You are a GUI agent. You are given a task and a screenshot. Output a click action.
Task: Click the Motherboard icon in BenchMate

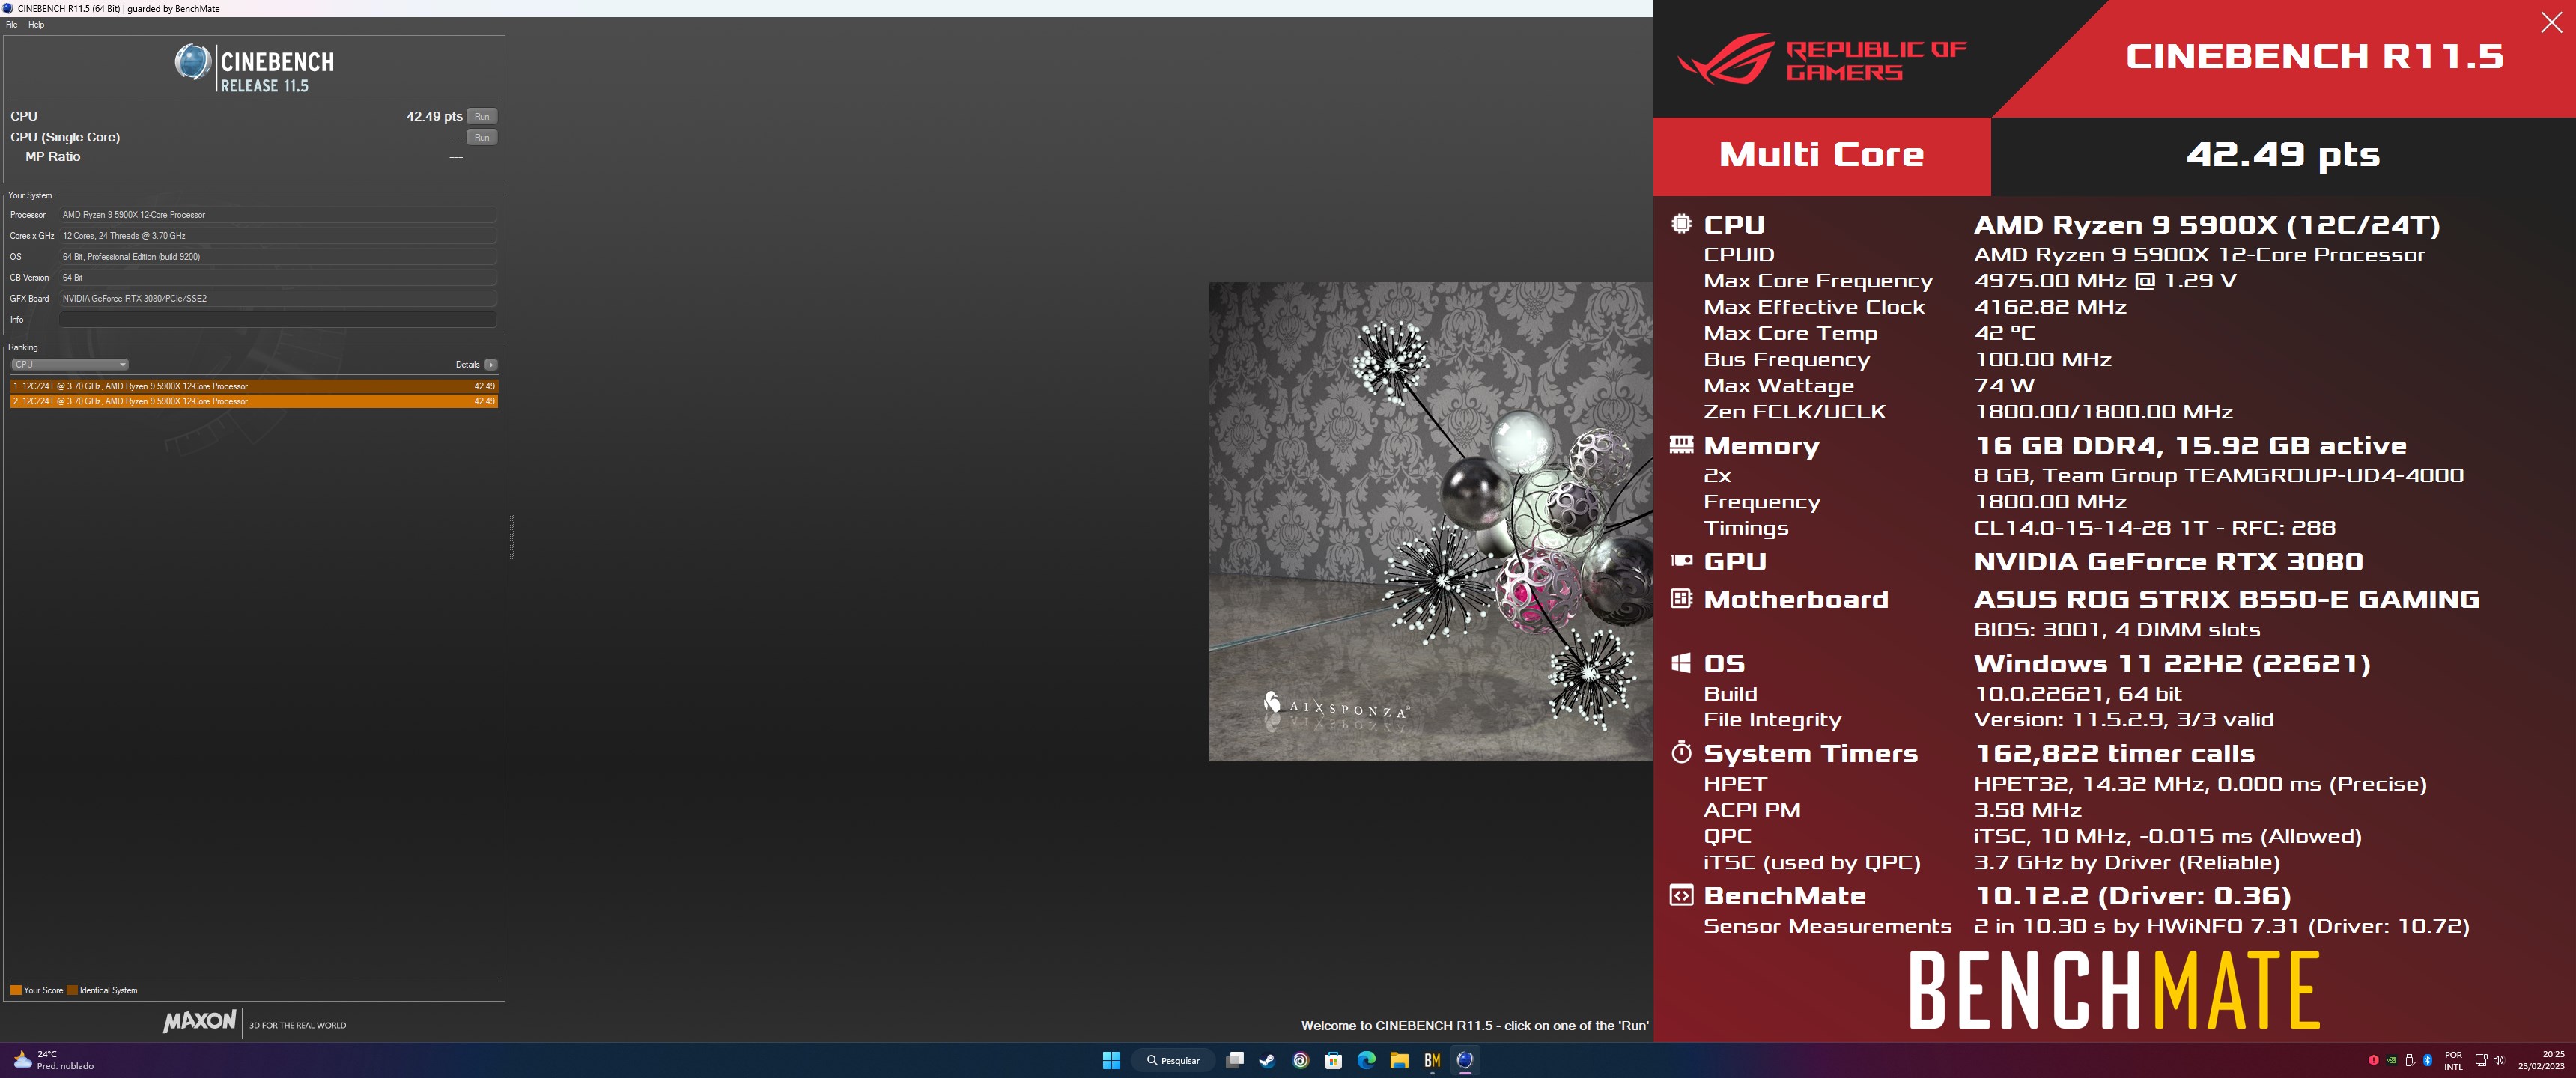[x=1681, y=598]
